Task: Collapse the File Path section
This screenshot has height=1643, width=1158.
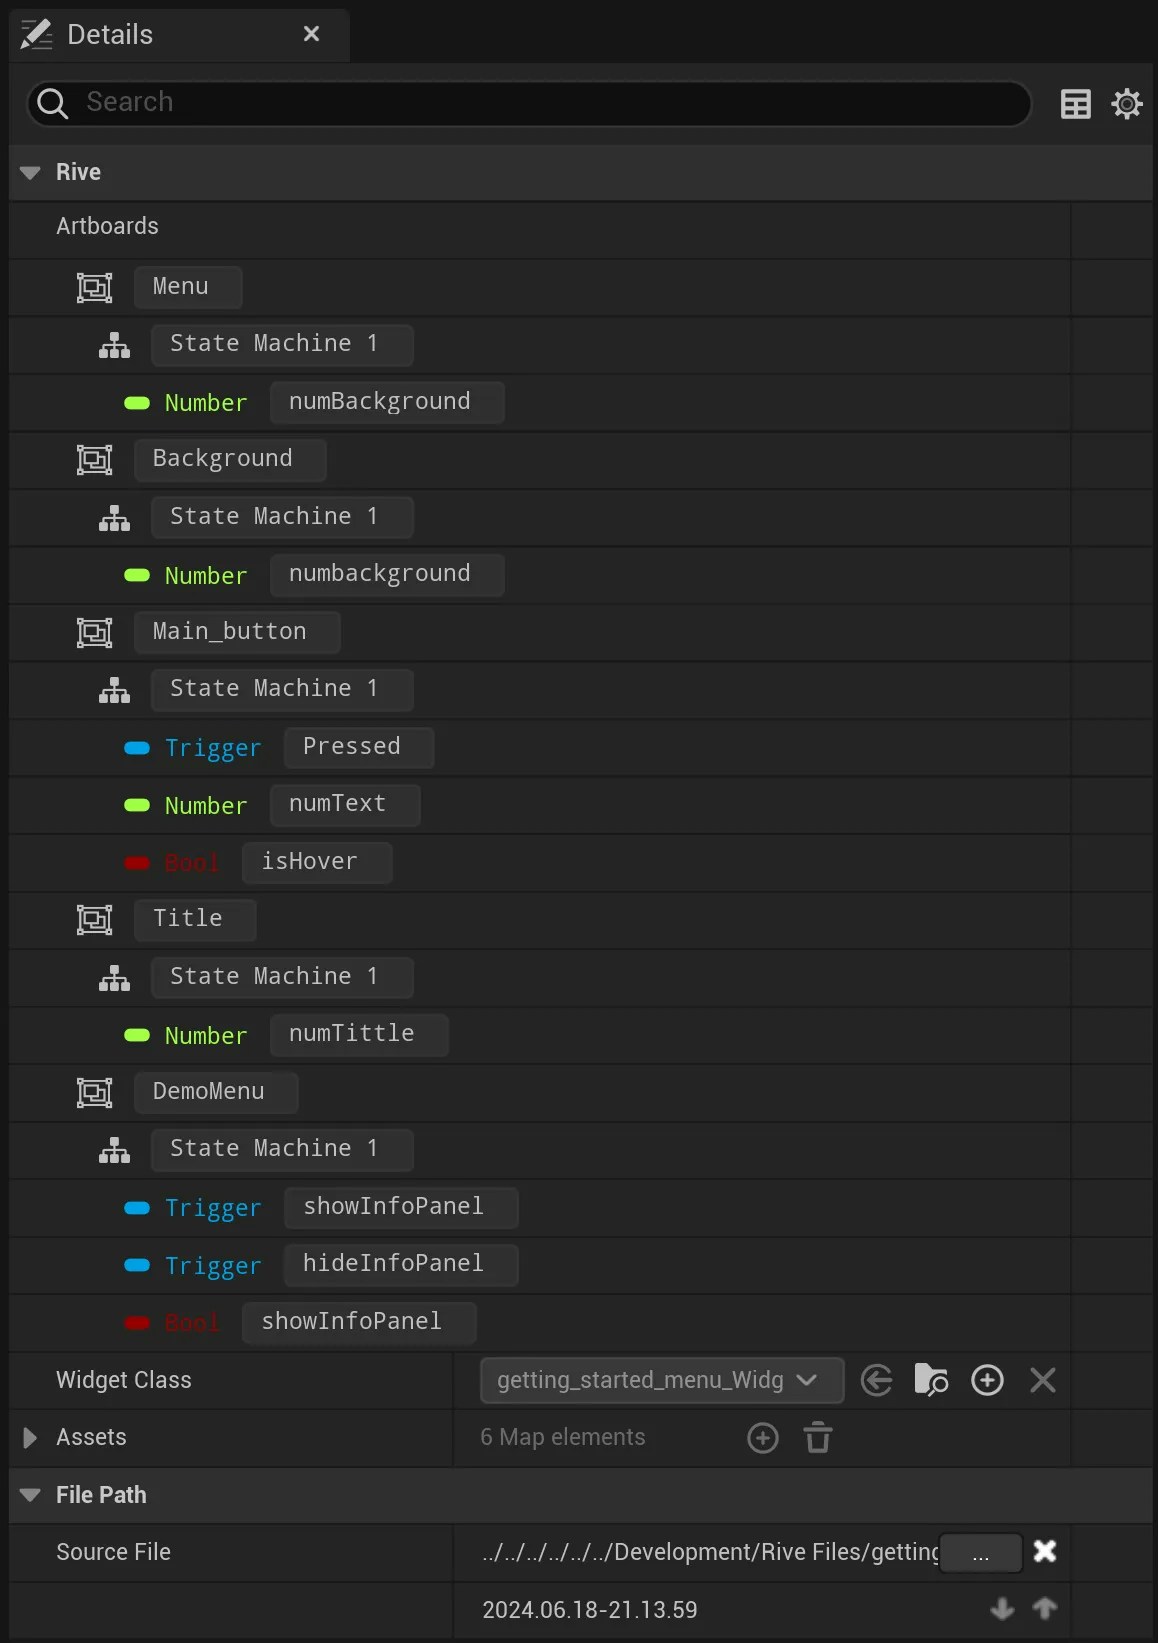Action: (x=30, y=1496)
